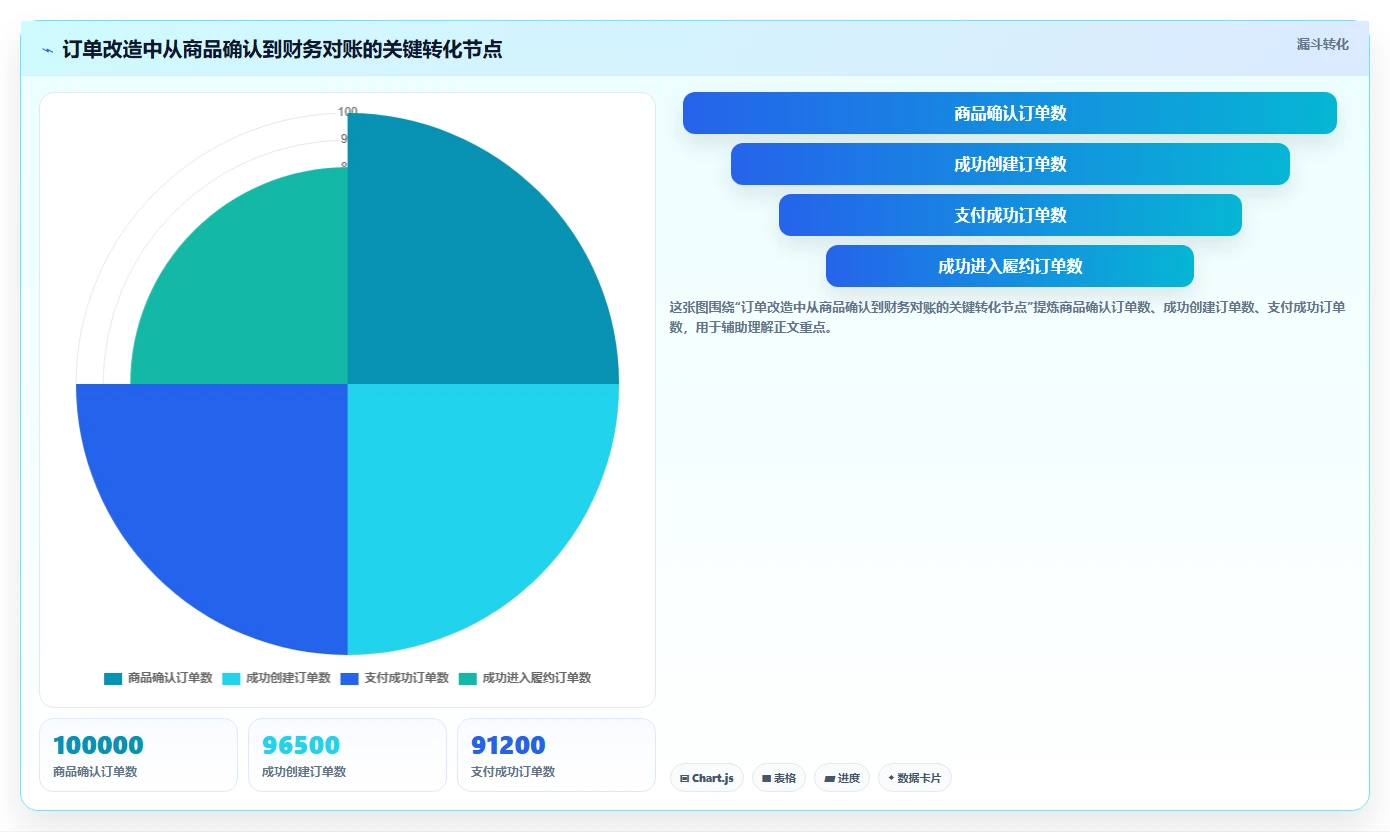Click the chart title heading text
This screenshot has height=832, width=1390.
pos(282,49)
